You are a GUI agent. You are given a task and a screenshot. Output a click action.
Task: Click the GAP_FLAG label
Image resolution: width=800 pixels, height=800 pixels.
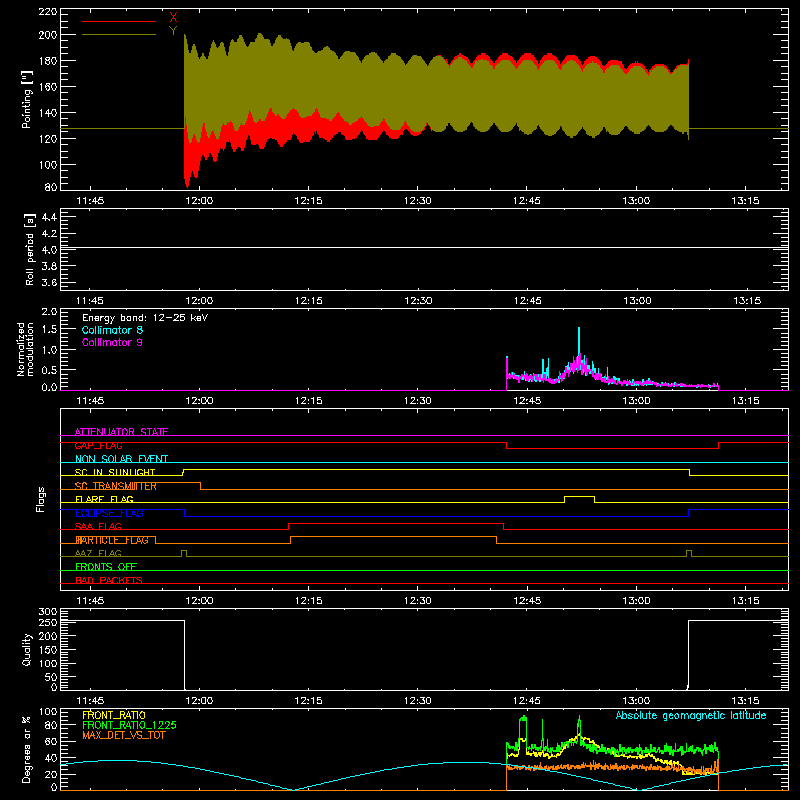(98, 445)
